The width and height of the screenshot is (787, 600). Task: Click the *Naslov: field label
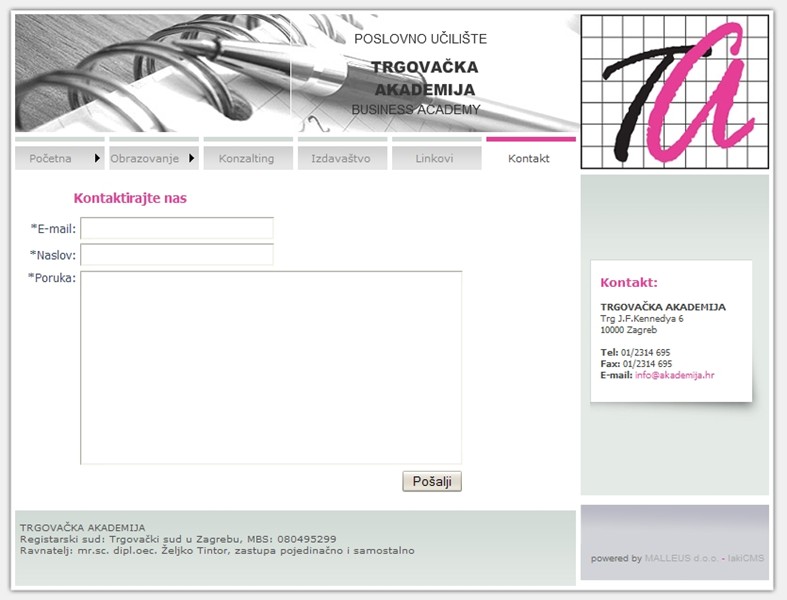tap(53, 255)
